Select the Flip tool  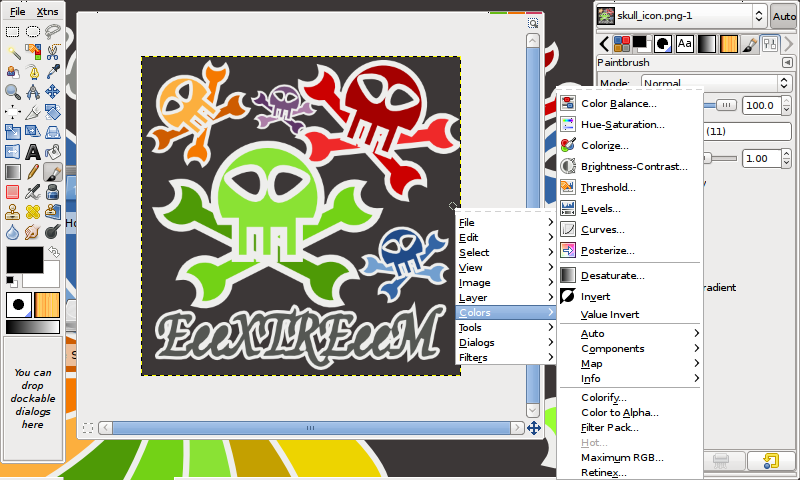point(12,151)
